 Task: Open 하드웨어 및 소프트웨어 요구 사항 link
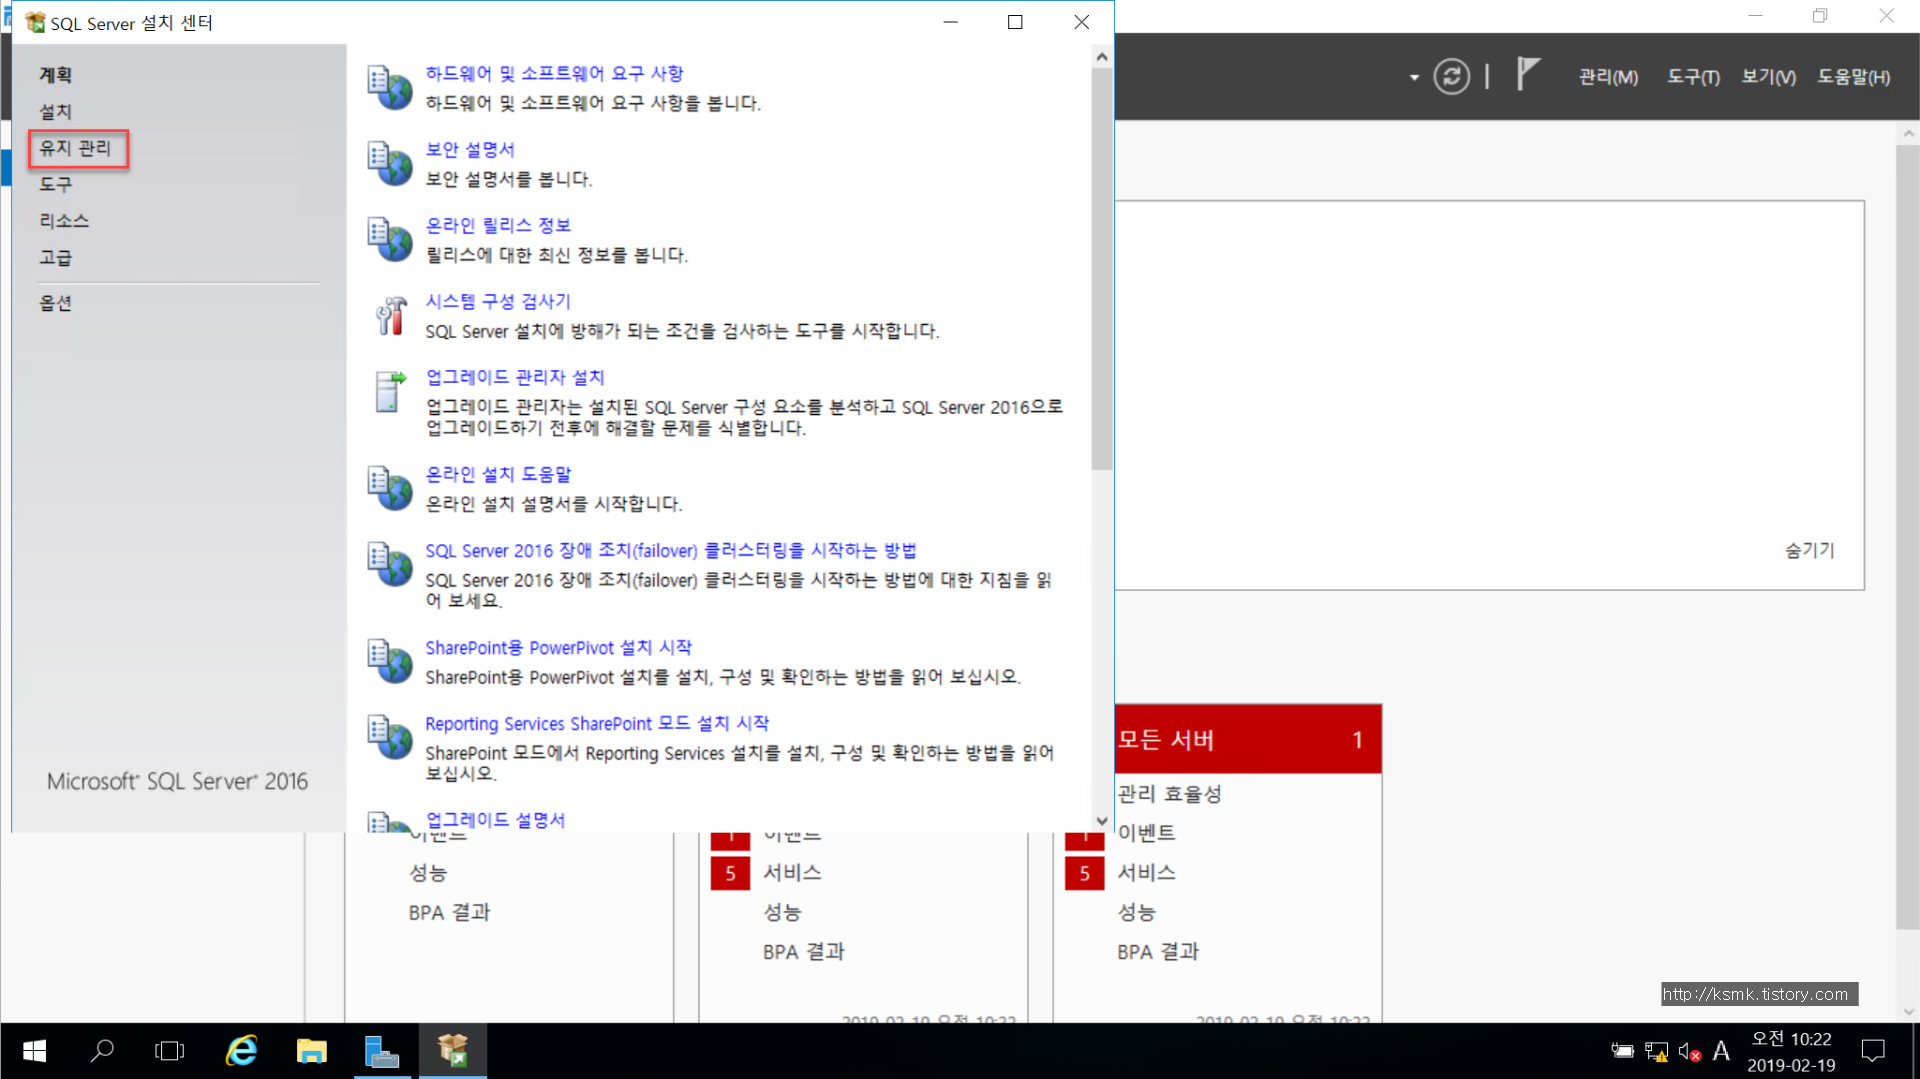(554, 73)
